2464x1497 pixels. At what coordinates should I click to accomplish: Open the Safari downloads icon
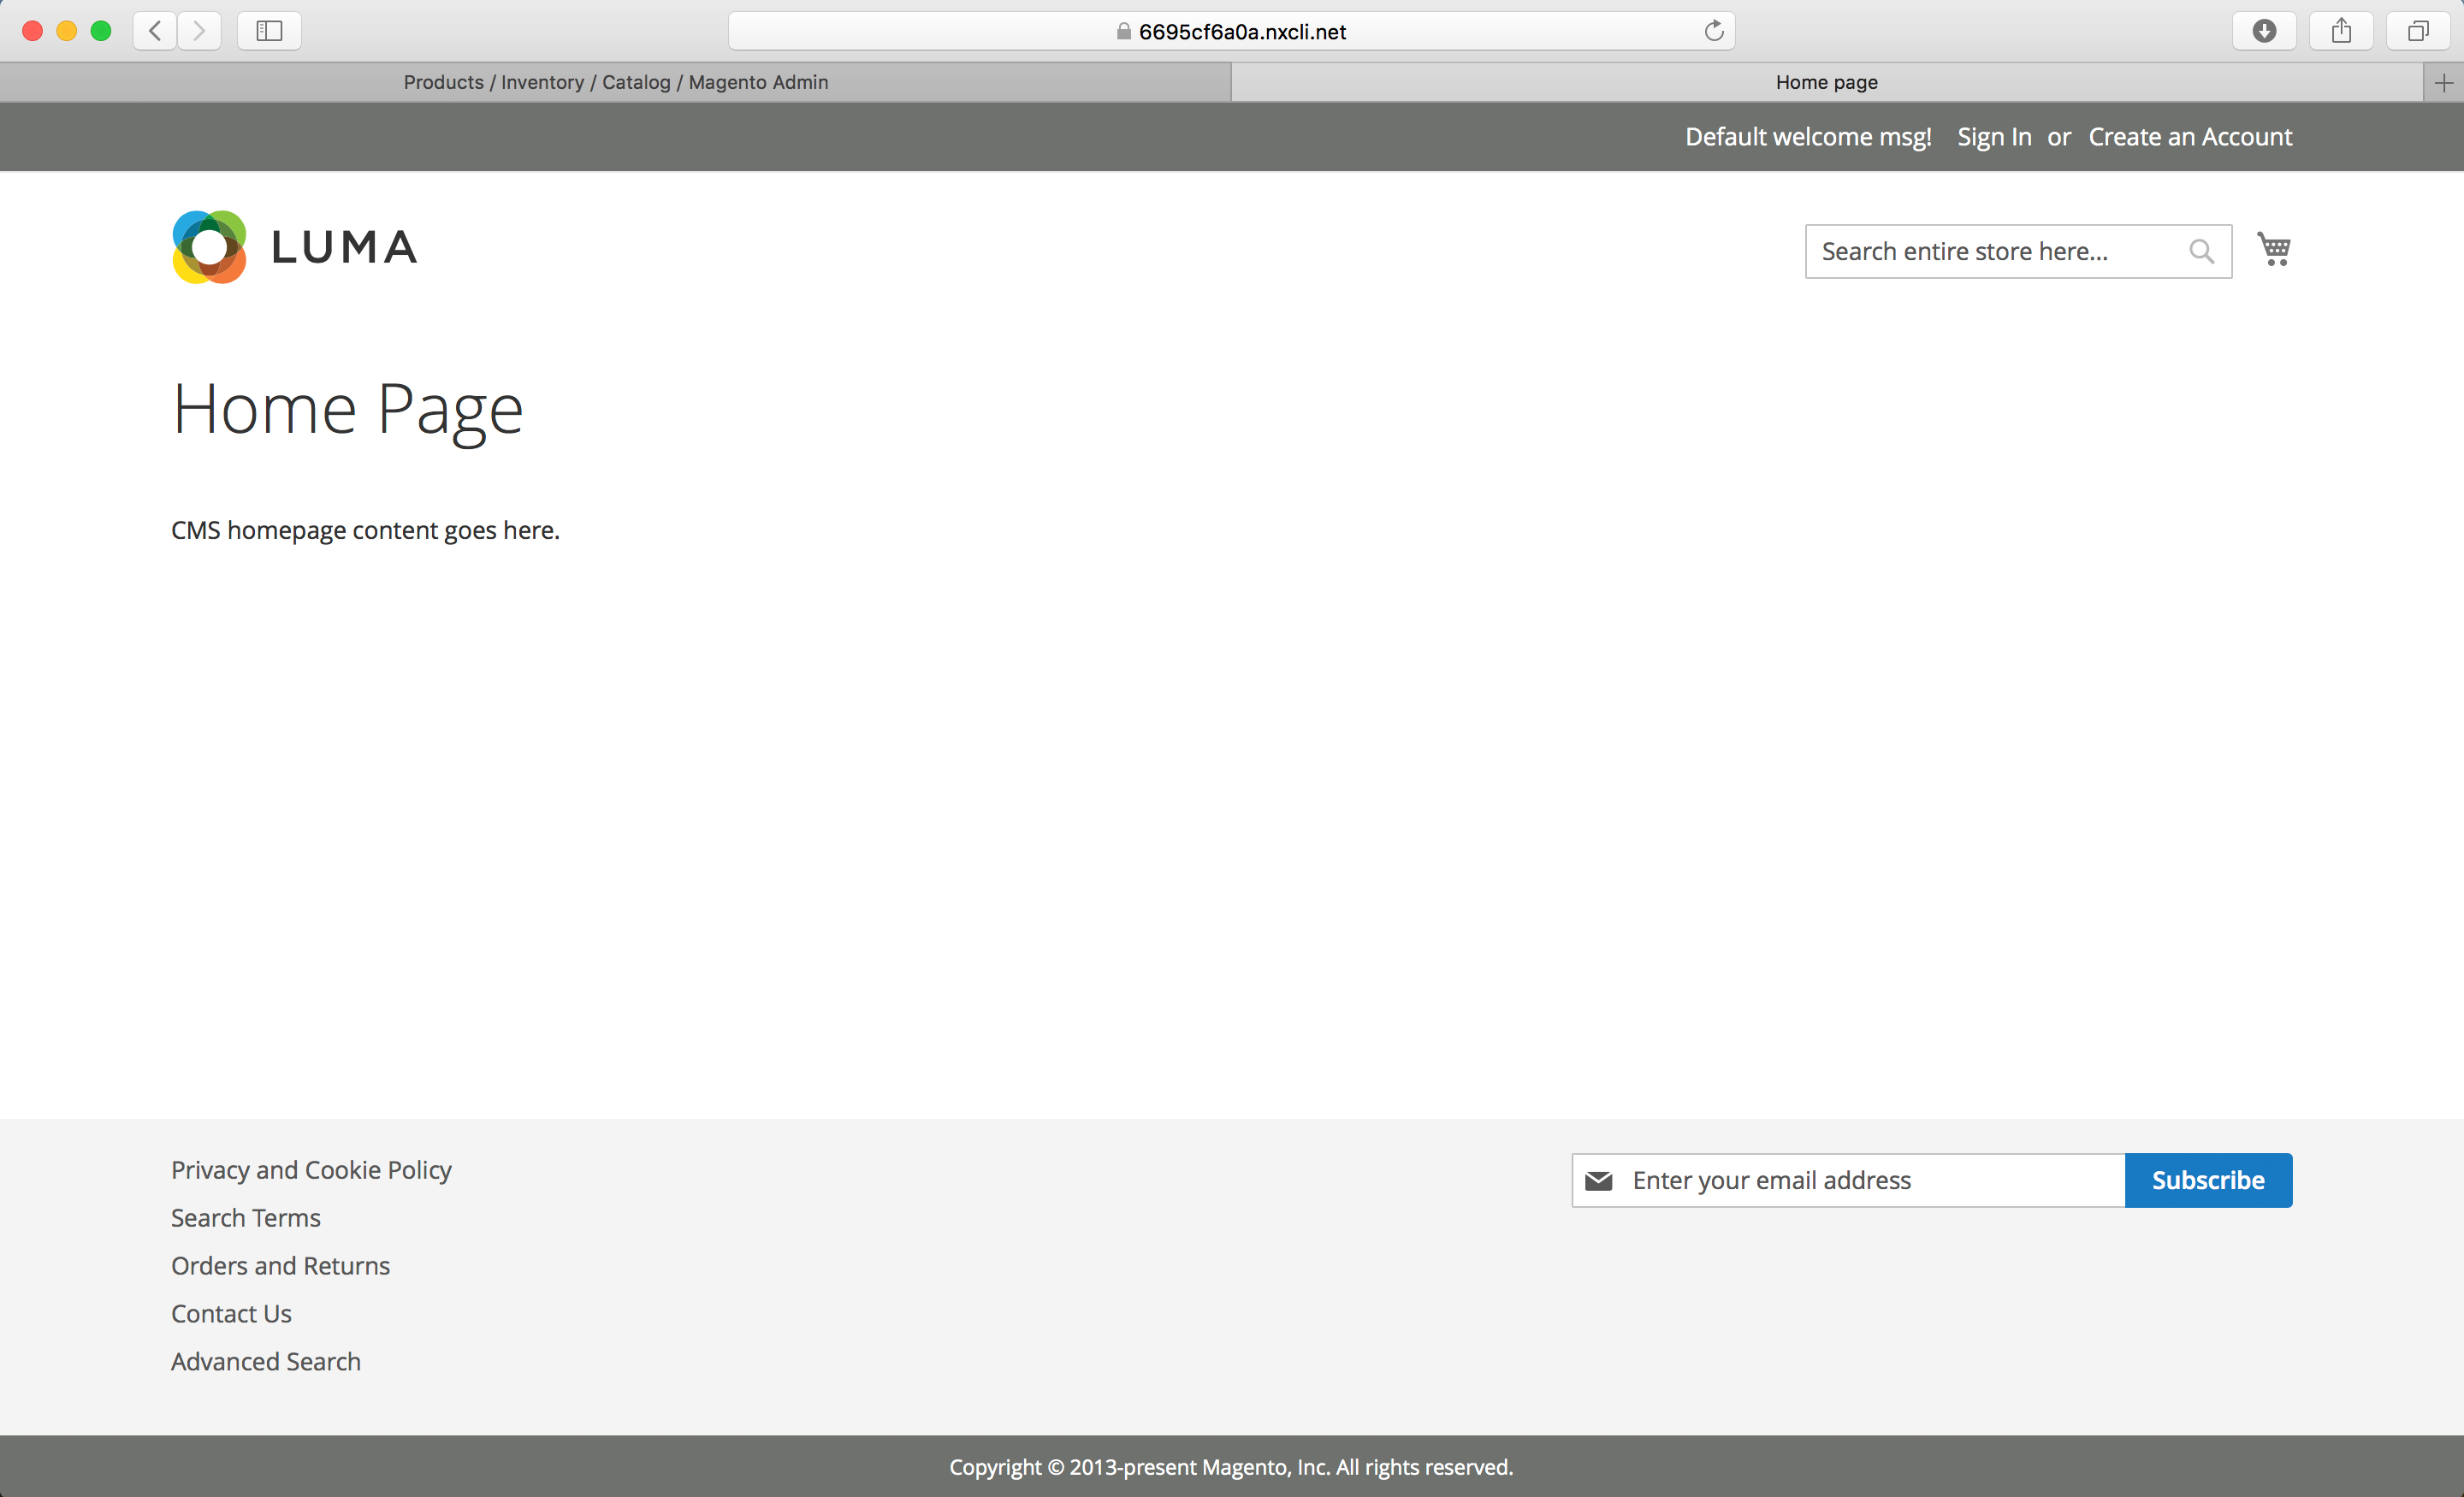(2264, 31)
